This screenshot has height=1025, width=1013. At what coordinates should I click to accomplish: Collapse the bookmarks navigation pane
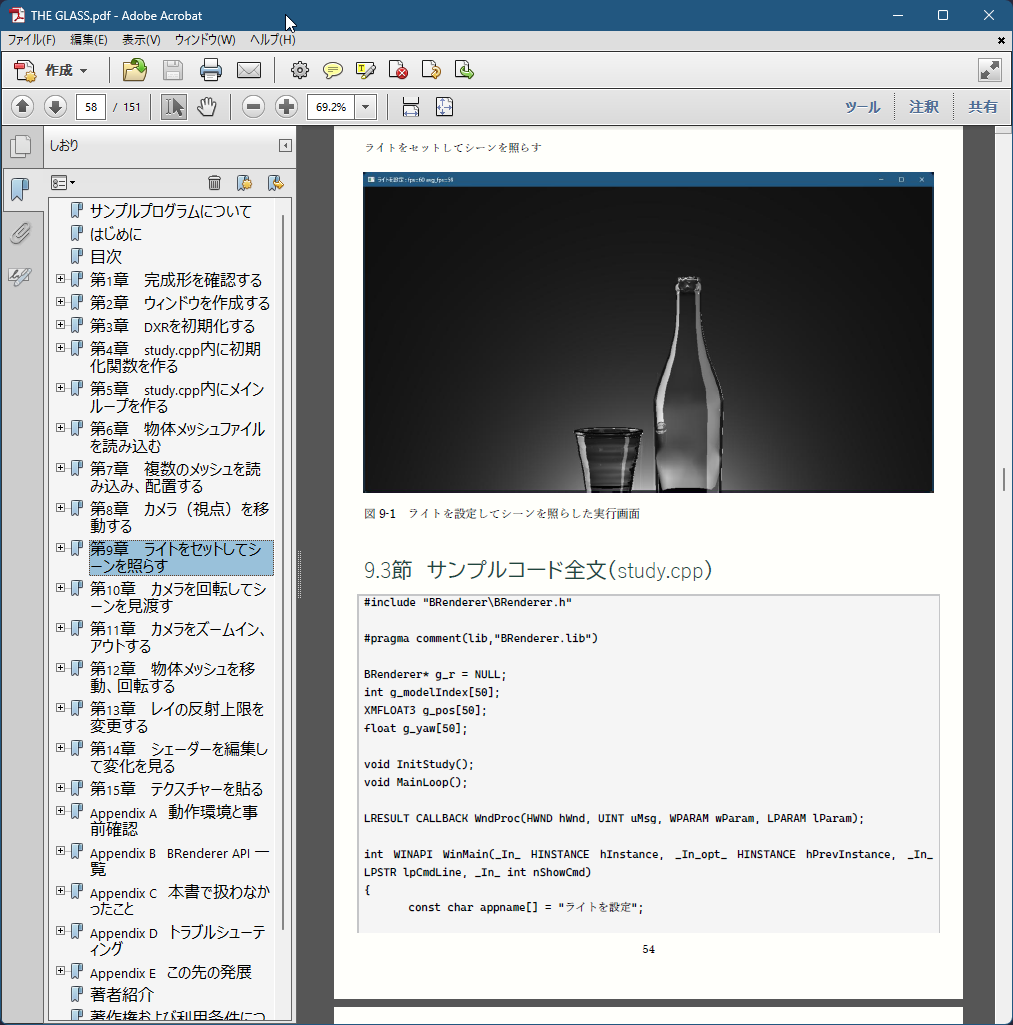point(285,146)
